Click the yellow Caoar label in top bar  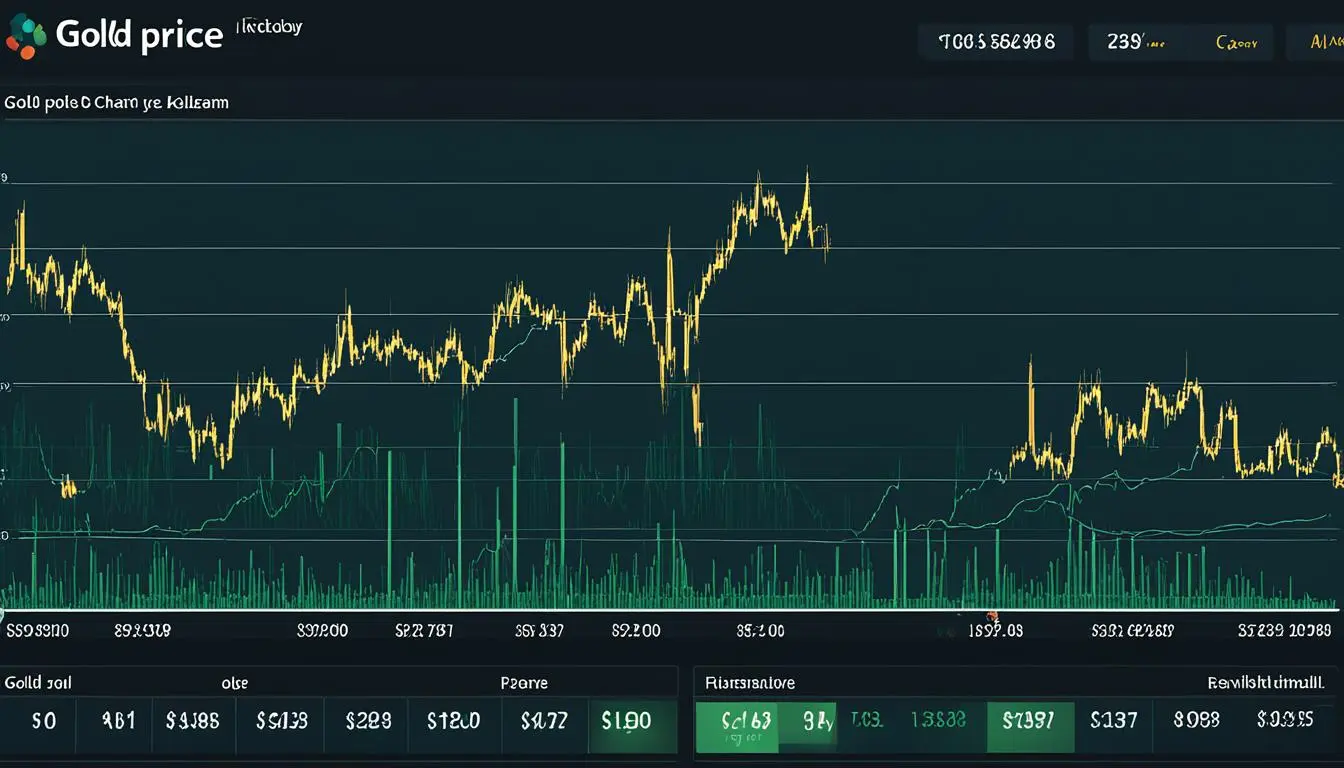click(x=1234, y=42)
